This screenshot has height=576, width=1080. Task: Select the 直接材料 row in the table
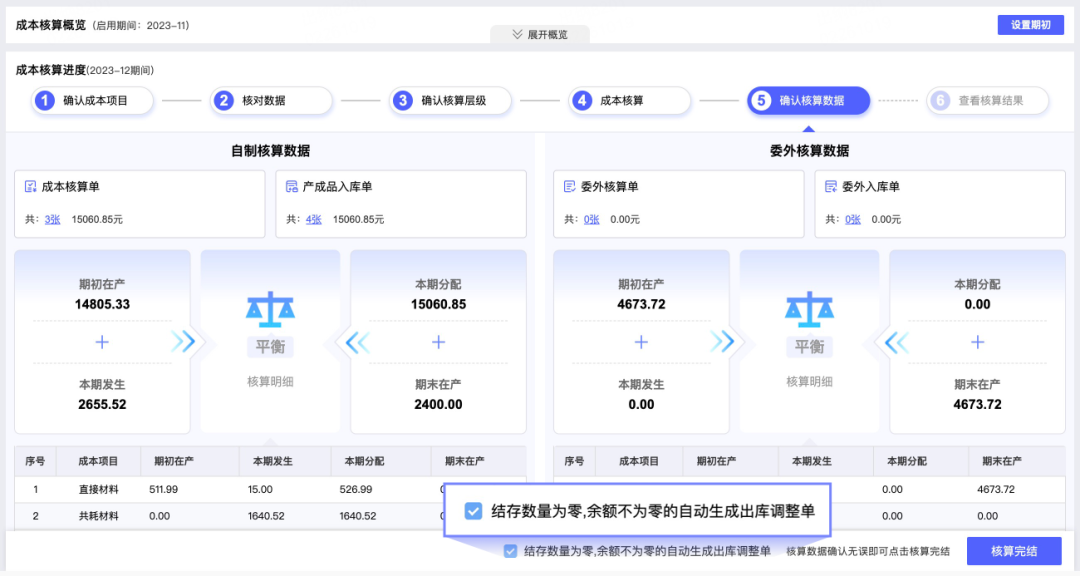click(100, 489)
